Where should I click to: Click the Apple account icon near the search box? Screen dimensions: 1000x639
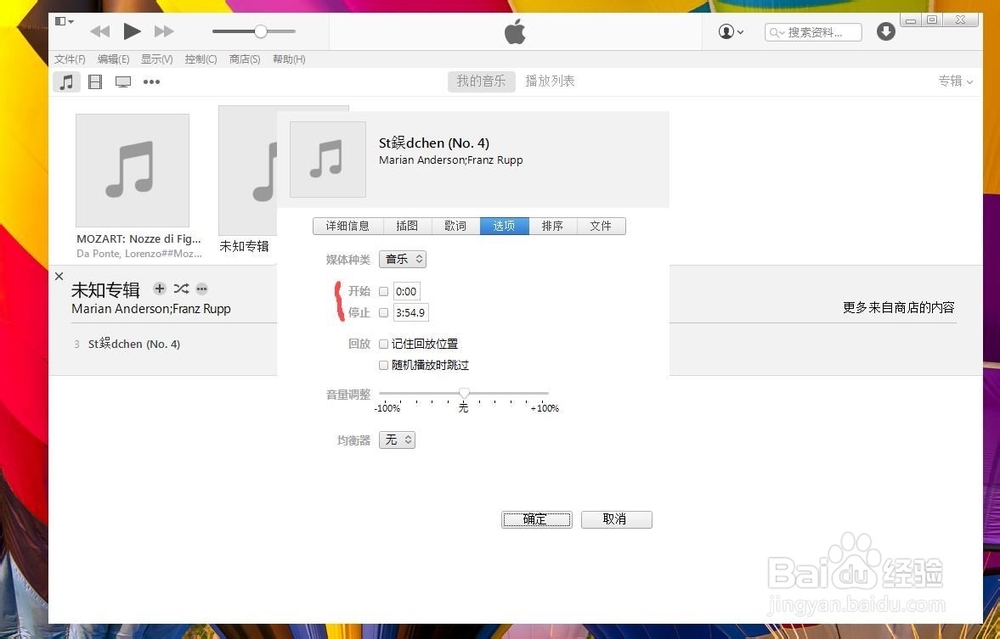[x=729, y=31]
